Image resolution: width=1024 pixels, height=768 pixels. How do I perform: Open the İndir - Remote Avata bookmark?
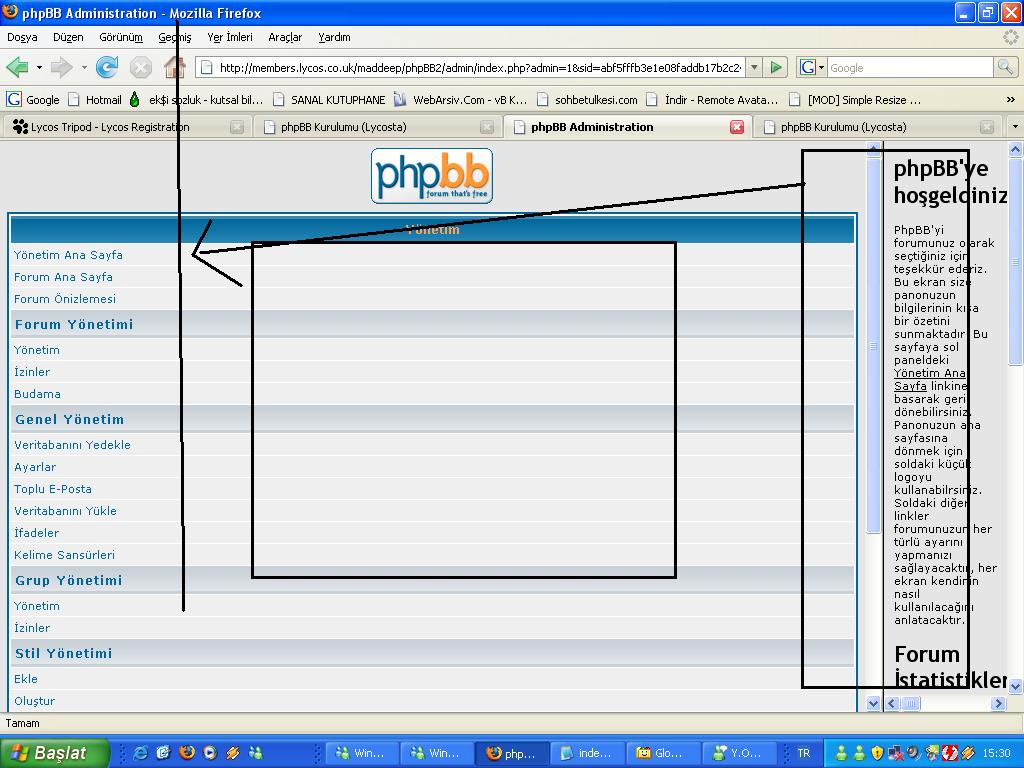coord(712,100)
